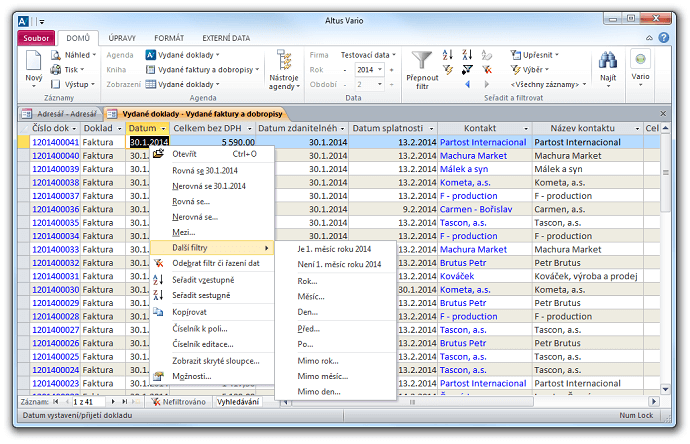Click the previous record blue arrow in ribbon
The width and height of the screenshot is (690, 444).
467,84
